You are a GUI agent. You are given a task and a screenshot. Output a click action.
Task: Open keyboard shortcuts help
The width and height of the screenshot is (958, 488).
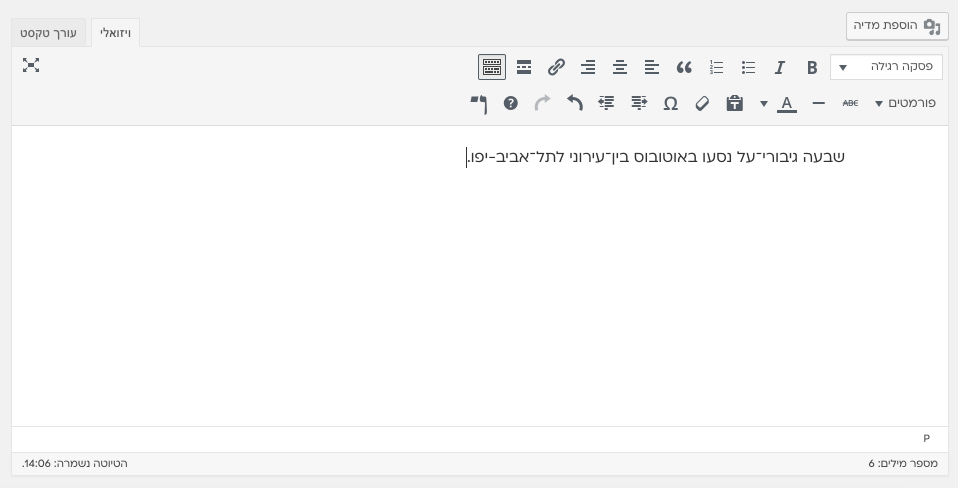point(511,103)
